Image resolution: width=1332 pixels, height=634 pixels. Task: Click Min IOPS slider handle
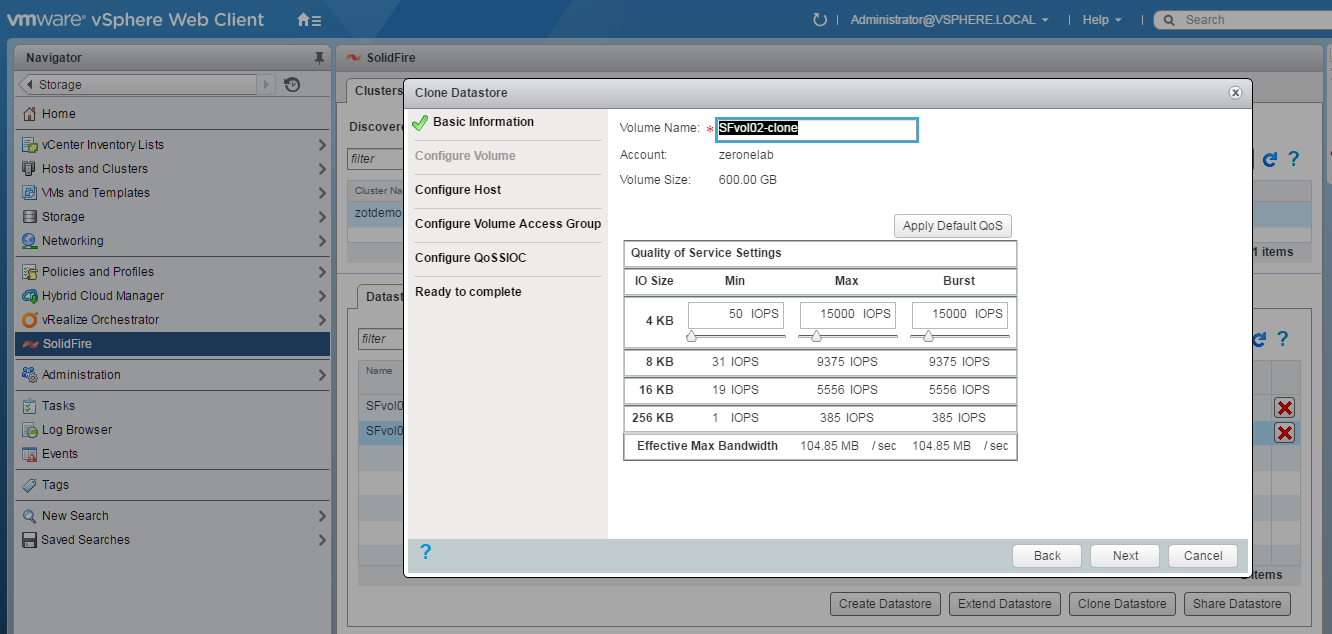click(x=691, y=336)
